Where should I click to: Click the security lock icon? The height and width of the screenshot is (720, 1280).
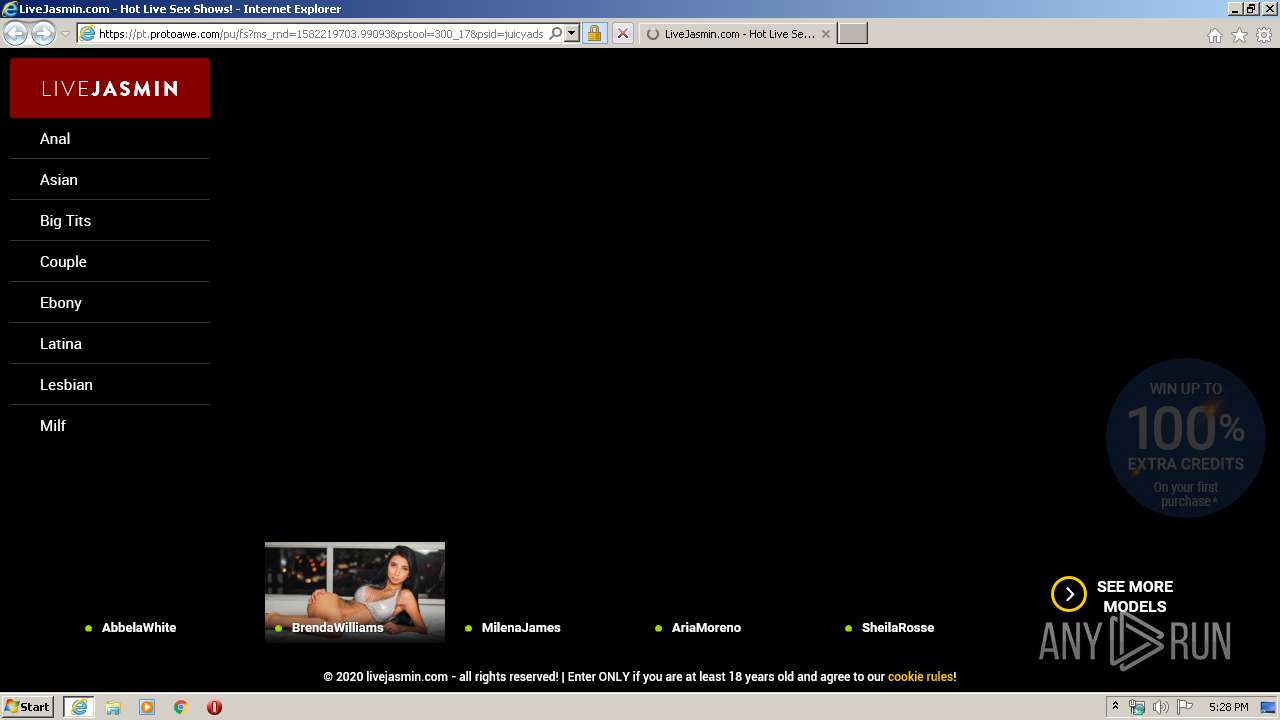tap(594, 33)
